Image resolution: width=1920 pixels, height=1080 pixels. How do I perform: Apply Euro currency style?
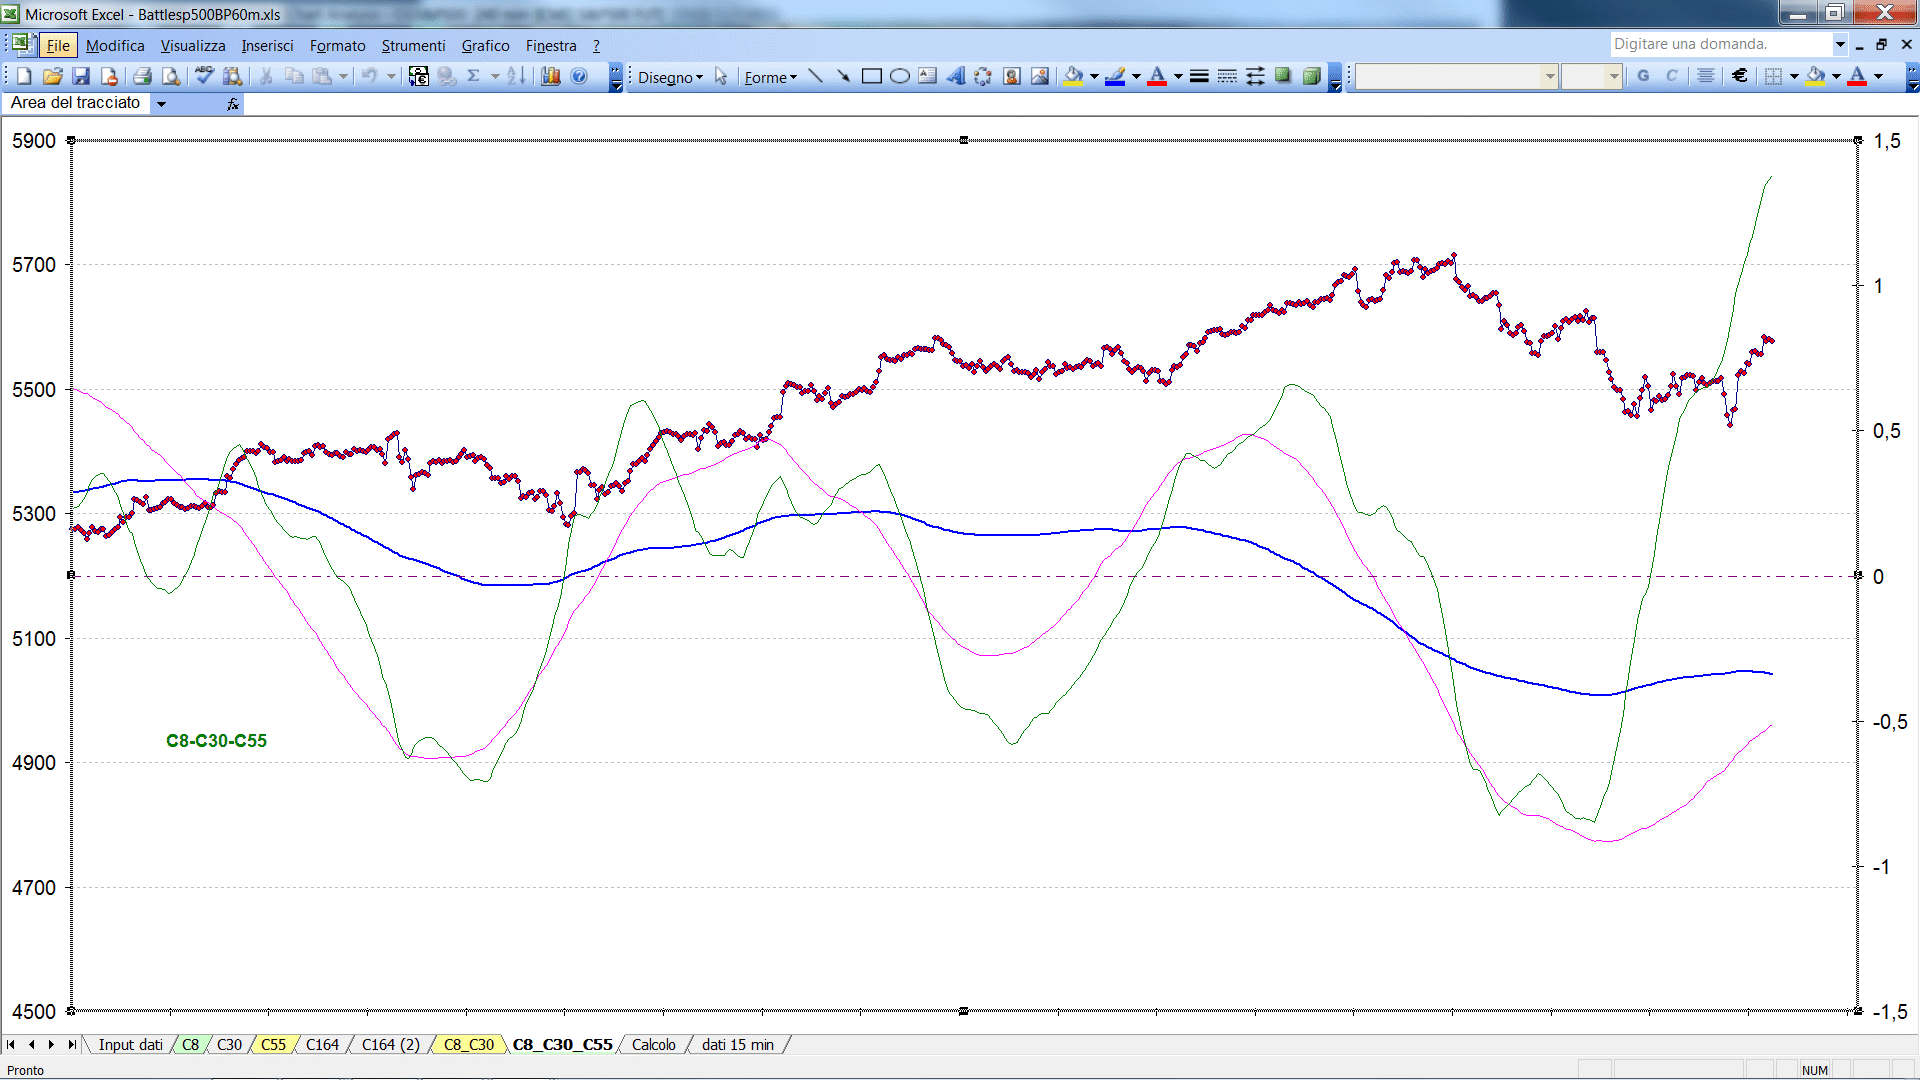coord(1740,76)
